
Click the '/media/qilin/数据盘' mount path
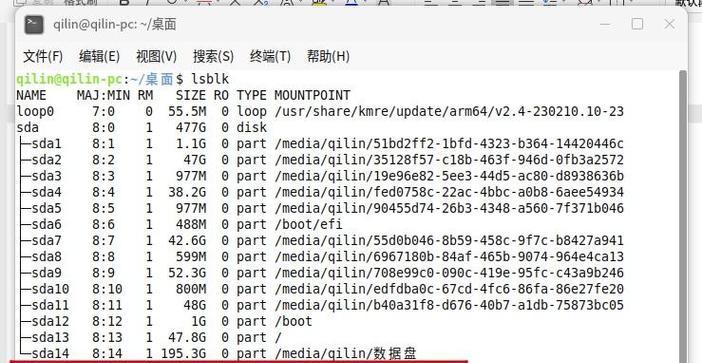pyautogui.click(x=346, y=353)
